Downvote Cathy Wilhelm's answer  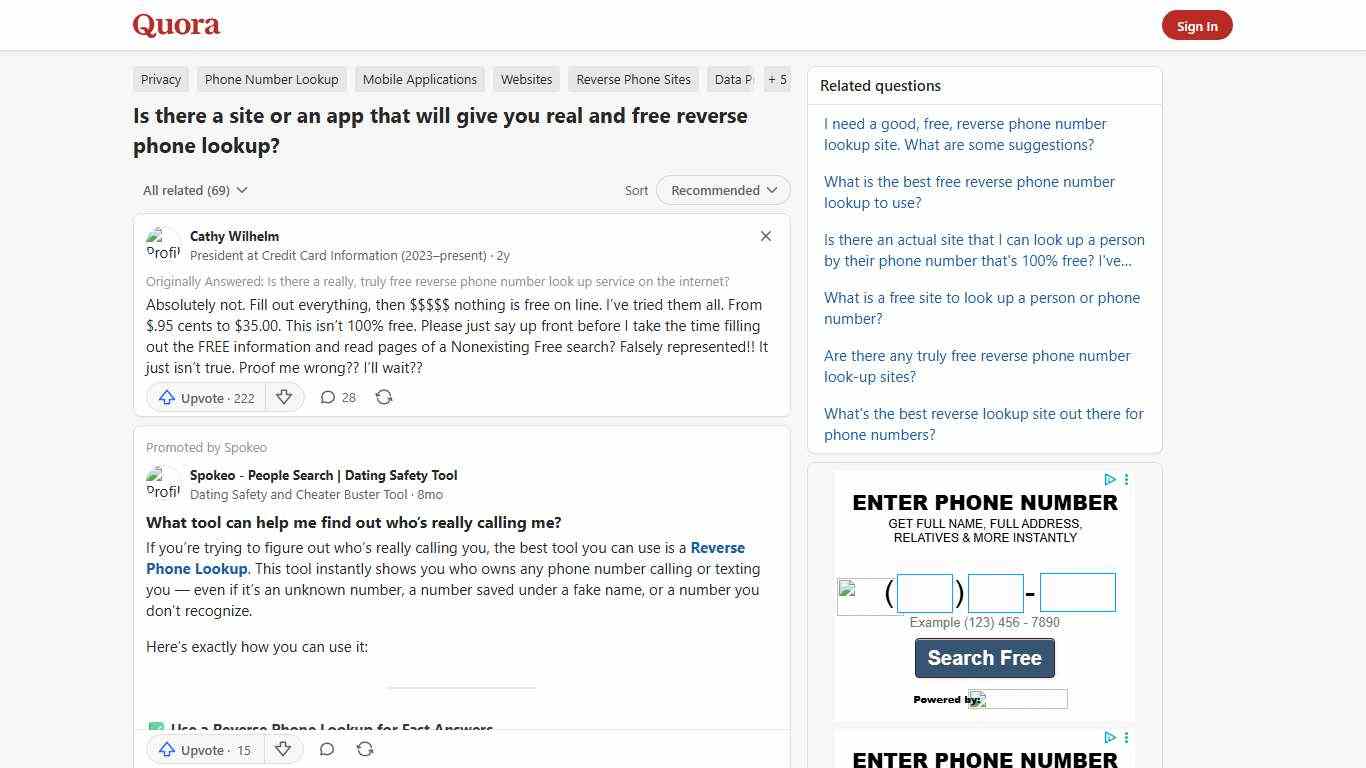pyautogui.click(x=284, y=397)
